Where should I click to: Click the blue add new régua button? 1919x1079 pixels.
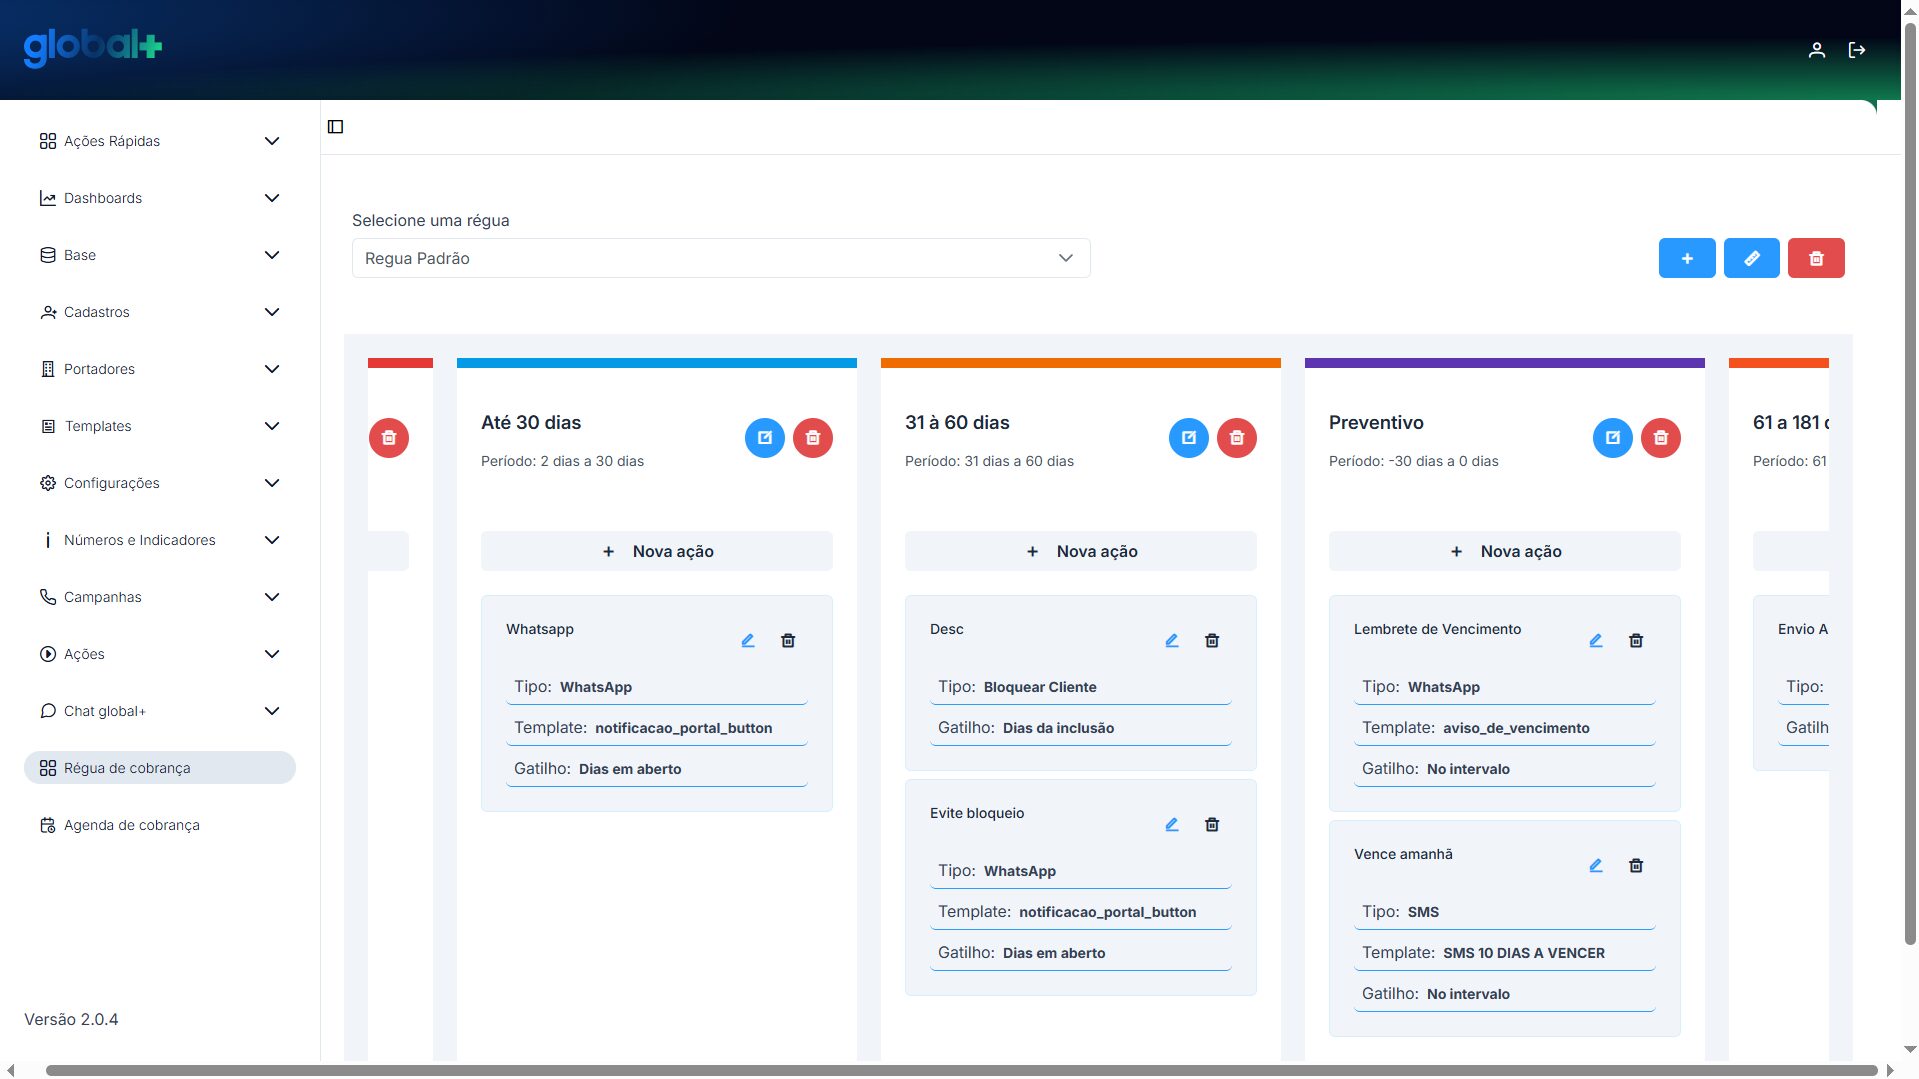(x=1686, y=258)
